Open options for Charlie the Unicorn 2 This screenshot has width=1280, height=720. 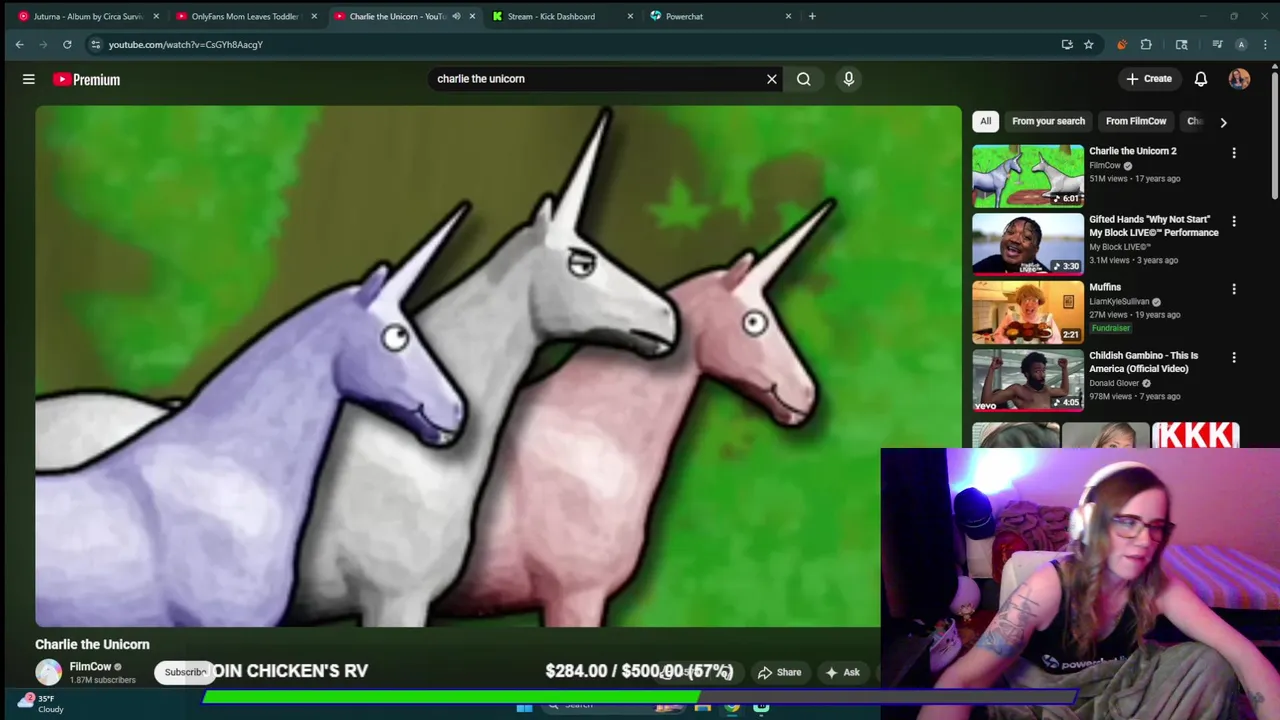click(x=1234, y=153)
